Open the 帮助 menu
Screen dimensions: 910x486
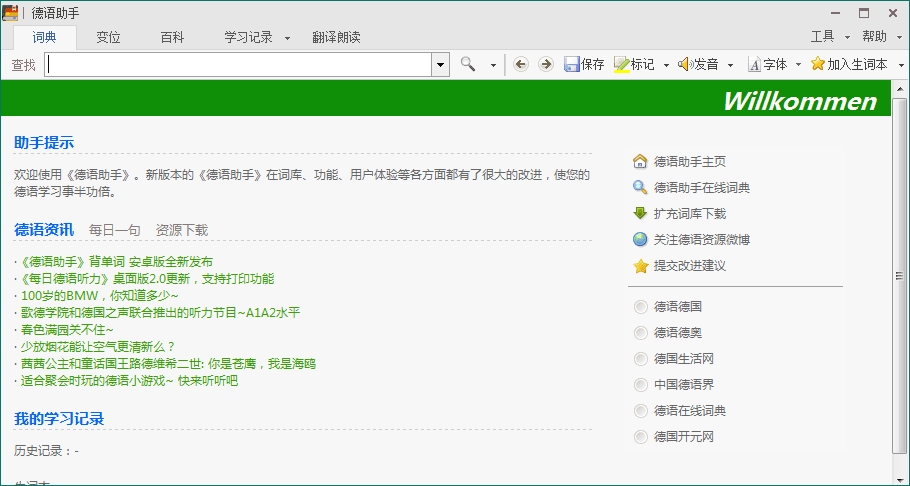878,37
